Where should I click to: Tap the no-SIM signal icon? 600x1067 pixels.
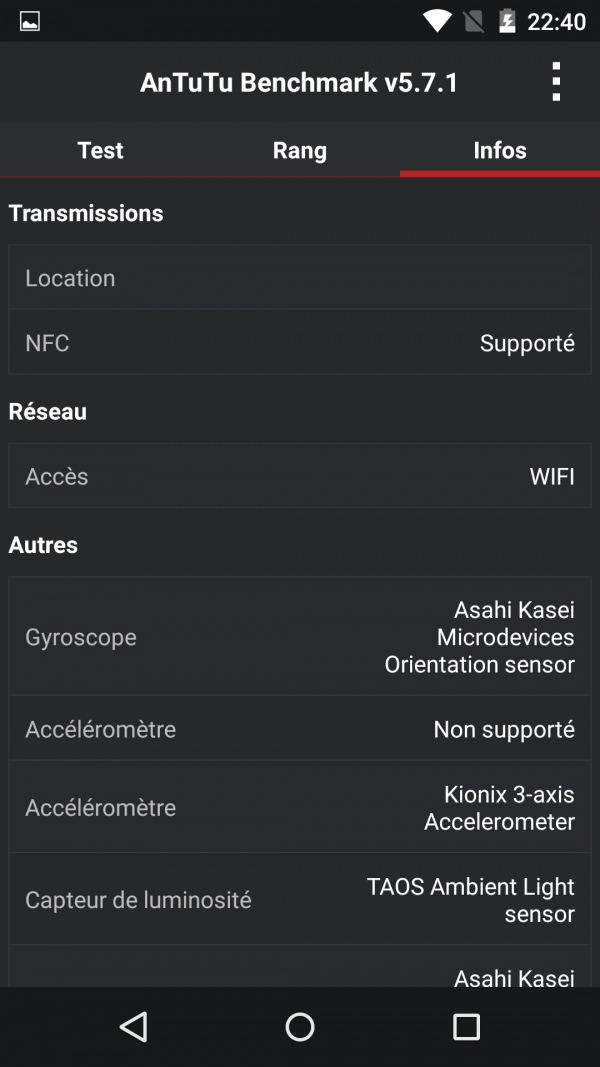[474, 21]
